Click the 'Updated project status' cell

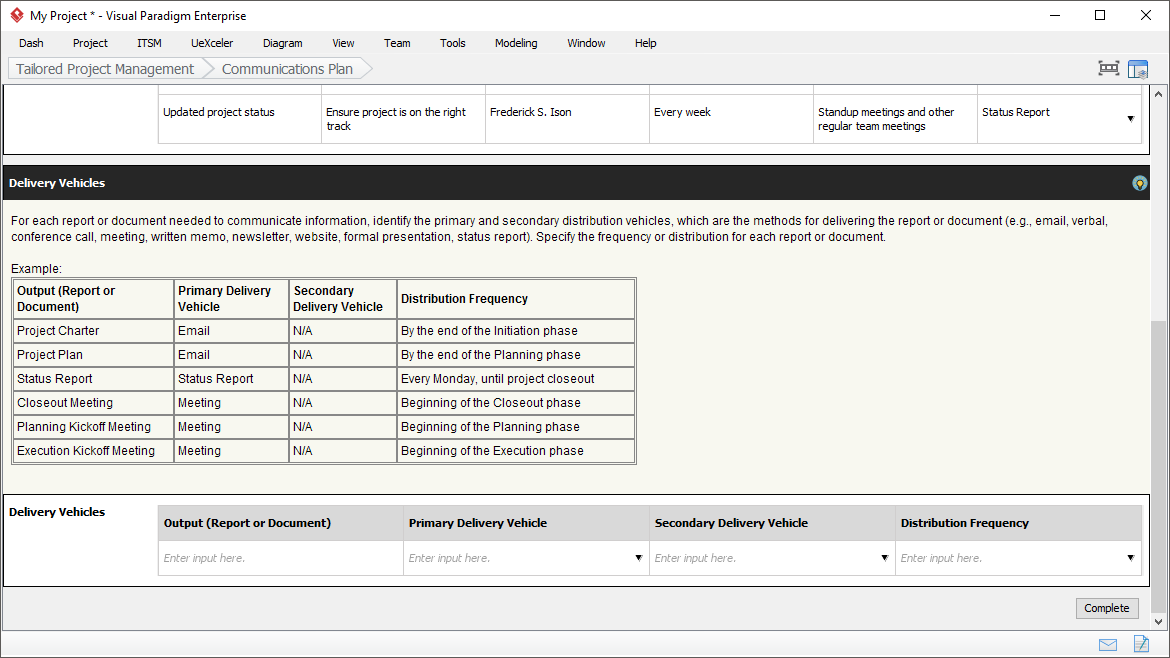240,119
